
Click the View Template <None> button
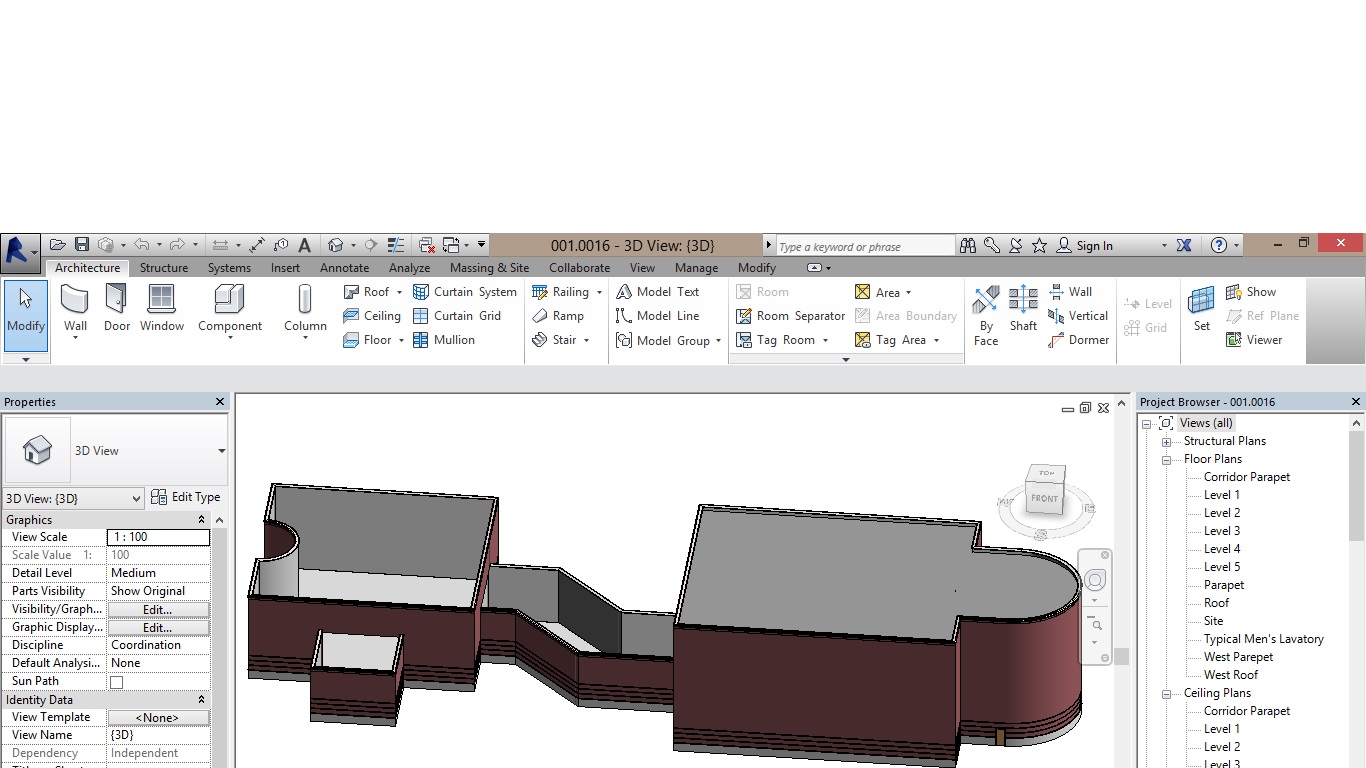(x=158, y=718)
